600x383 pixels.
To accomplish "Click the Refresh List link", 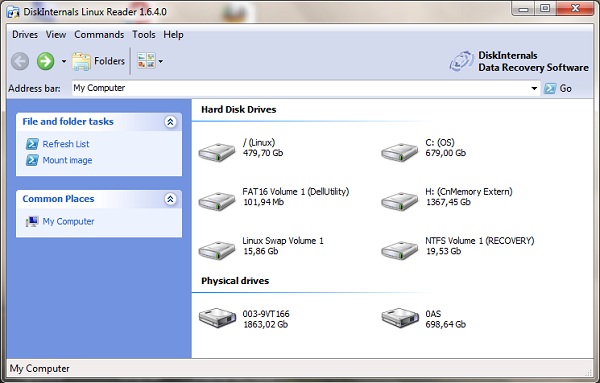I will pyautogui.click(x=66, y=144).
